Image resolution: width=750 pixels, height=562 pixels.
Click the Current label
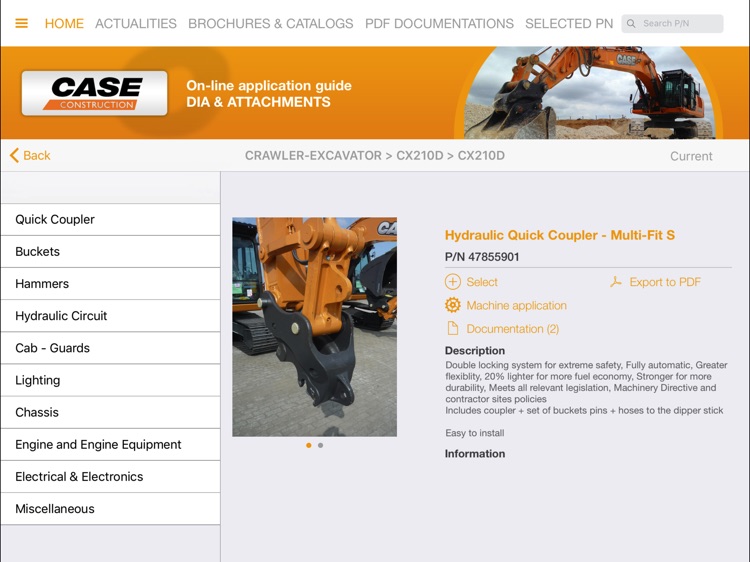click(691, 156)
